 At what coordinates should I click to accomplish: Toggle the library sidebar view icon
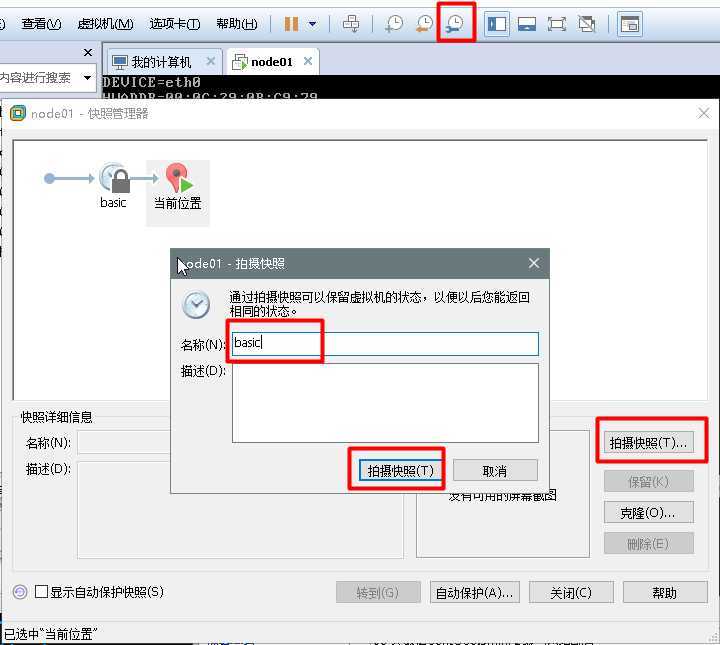[x=497, y=23]
